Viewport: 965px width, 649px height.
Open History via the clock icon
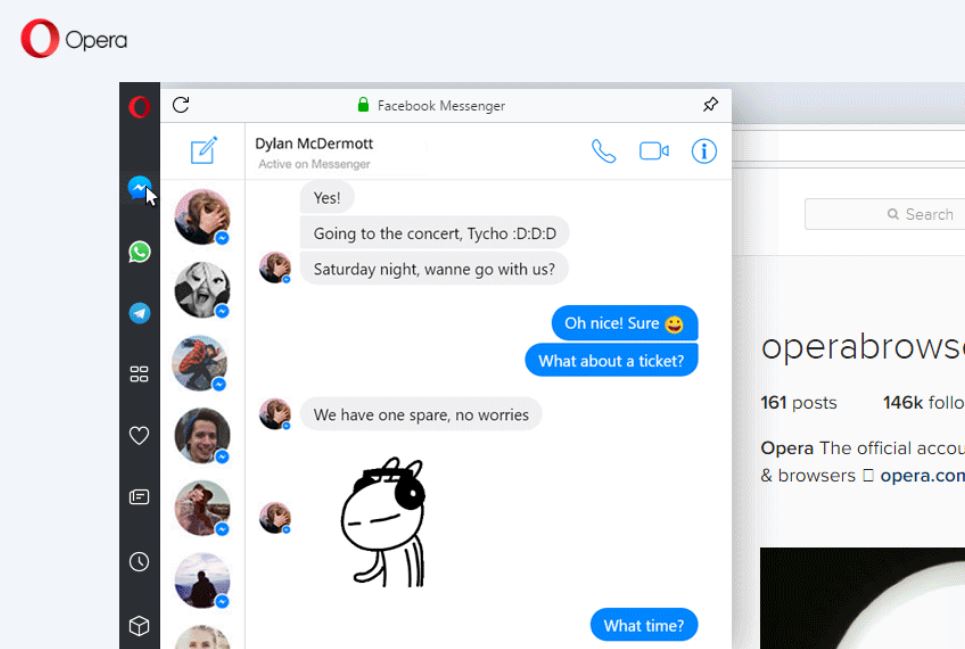click(x=139, y=561)
